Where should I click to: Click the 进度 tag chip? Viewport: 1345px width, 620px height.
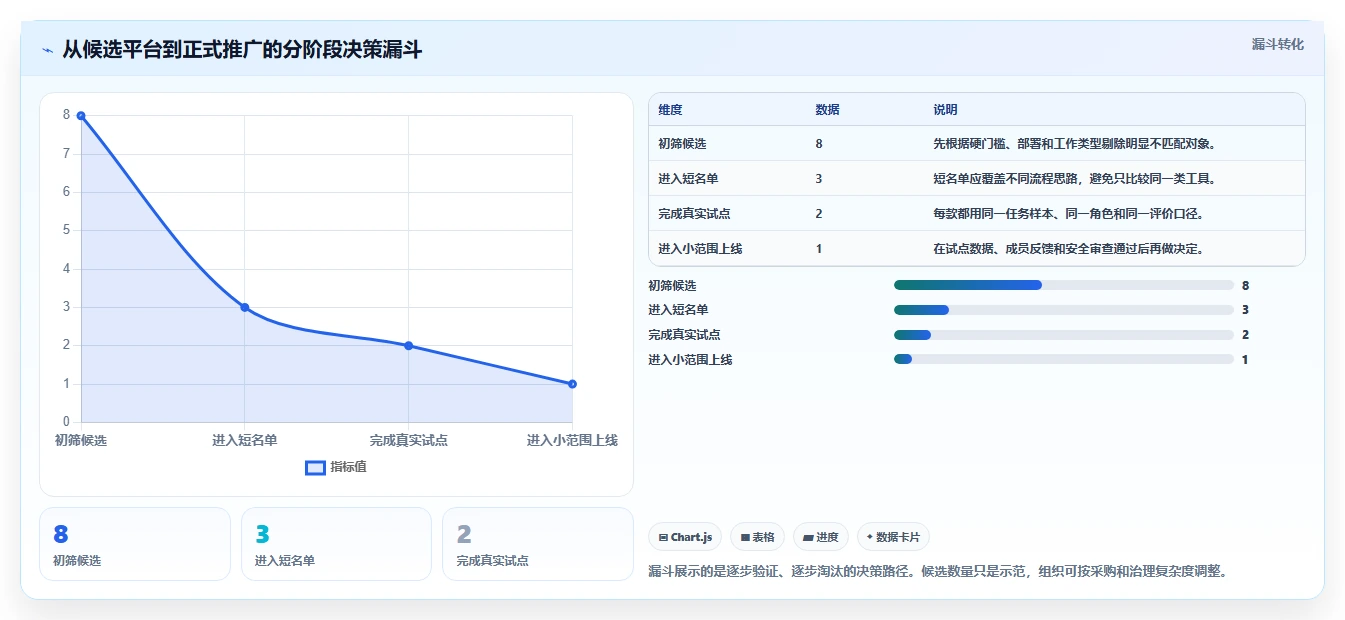[820, 537]
